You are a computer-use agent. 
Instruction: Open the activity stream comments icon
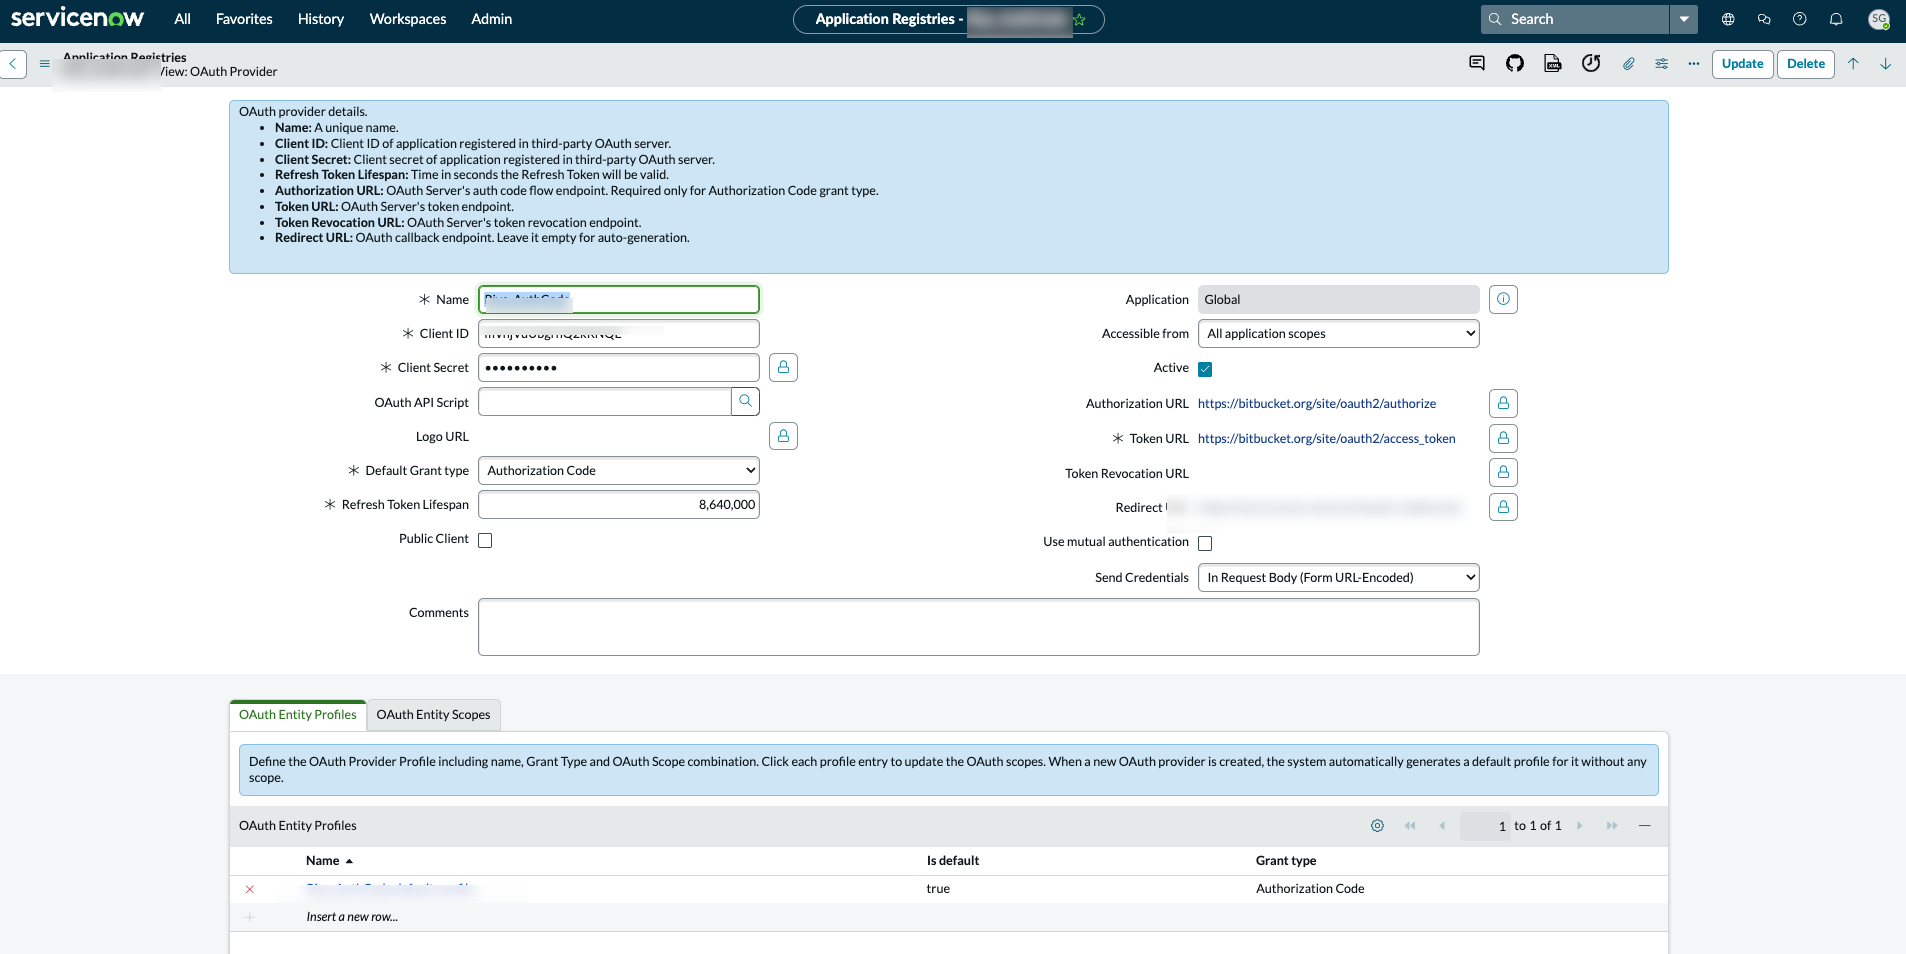coord(1477,64)
